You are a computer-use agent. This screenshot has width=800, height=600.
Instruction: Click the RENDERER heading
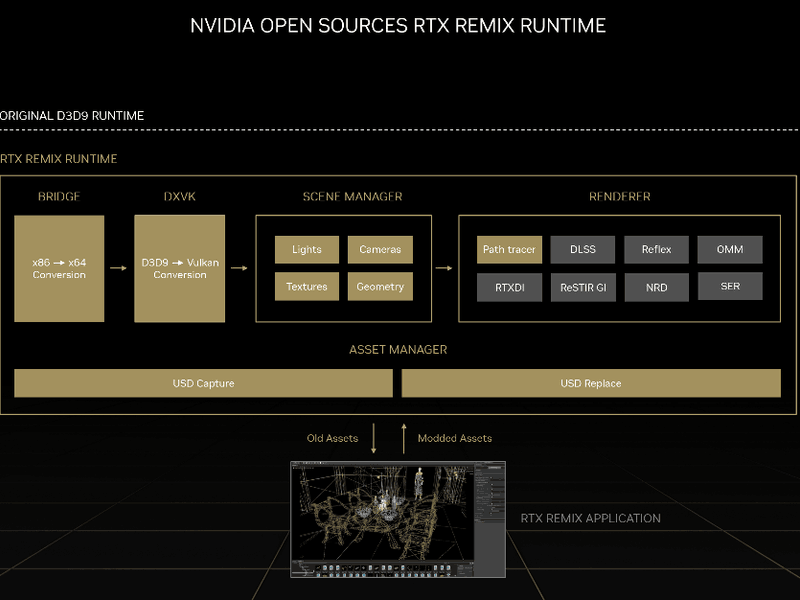619,196
